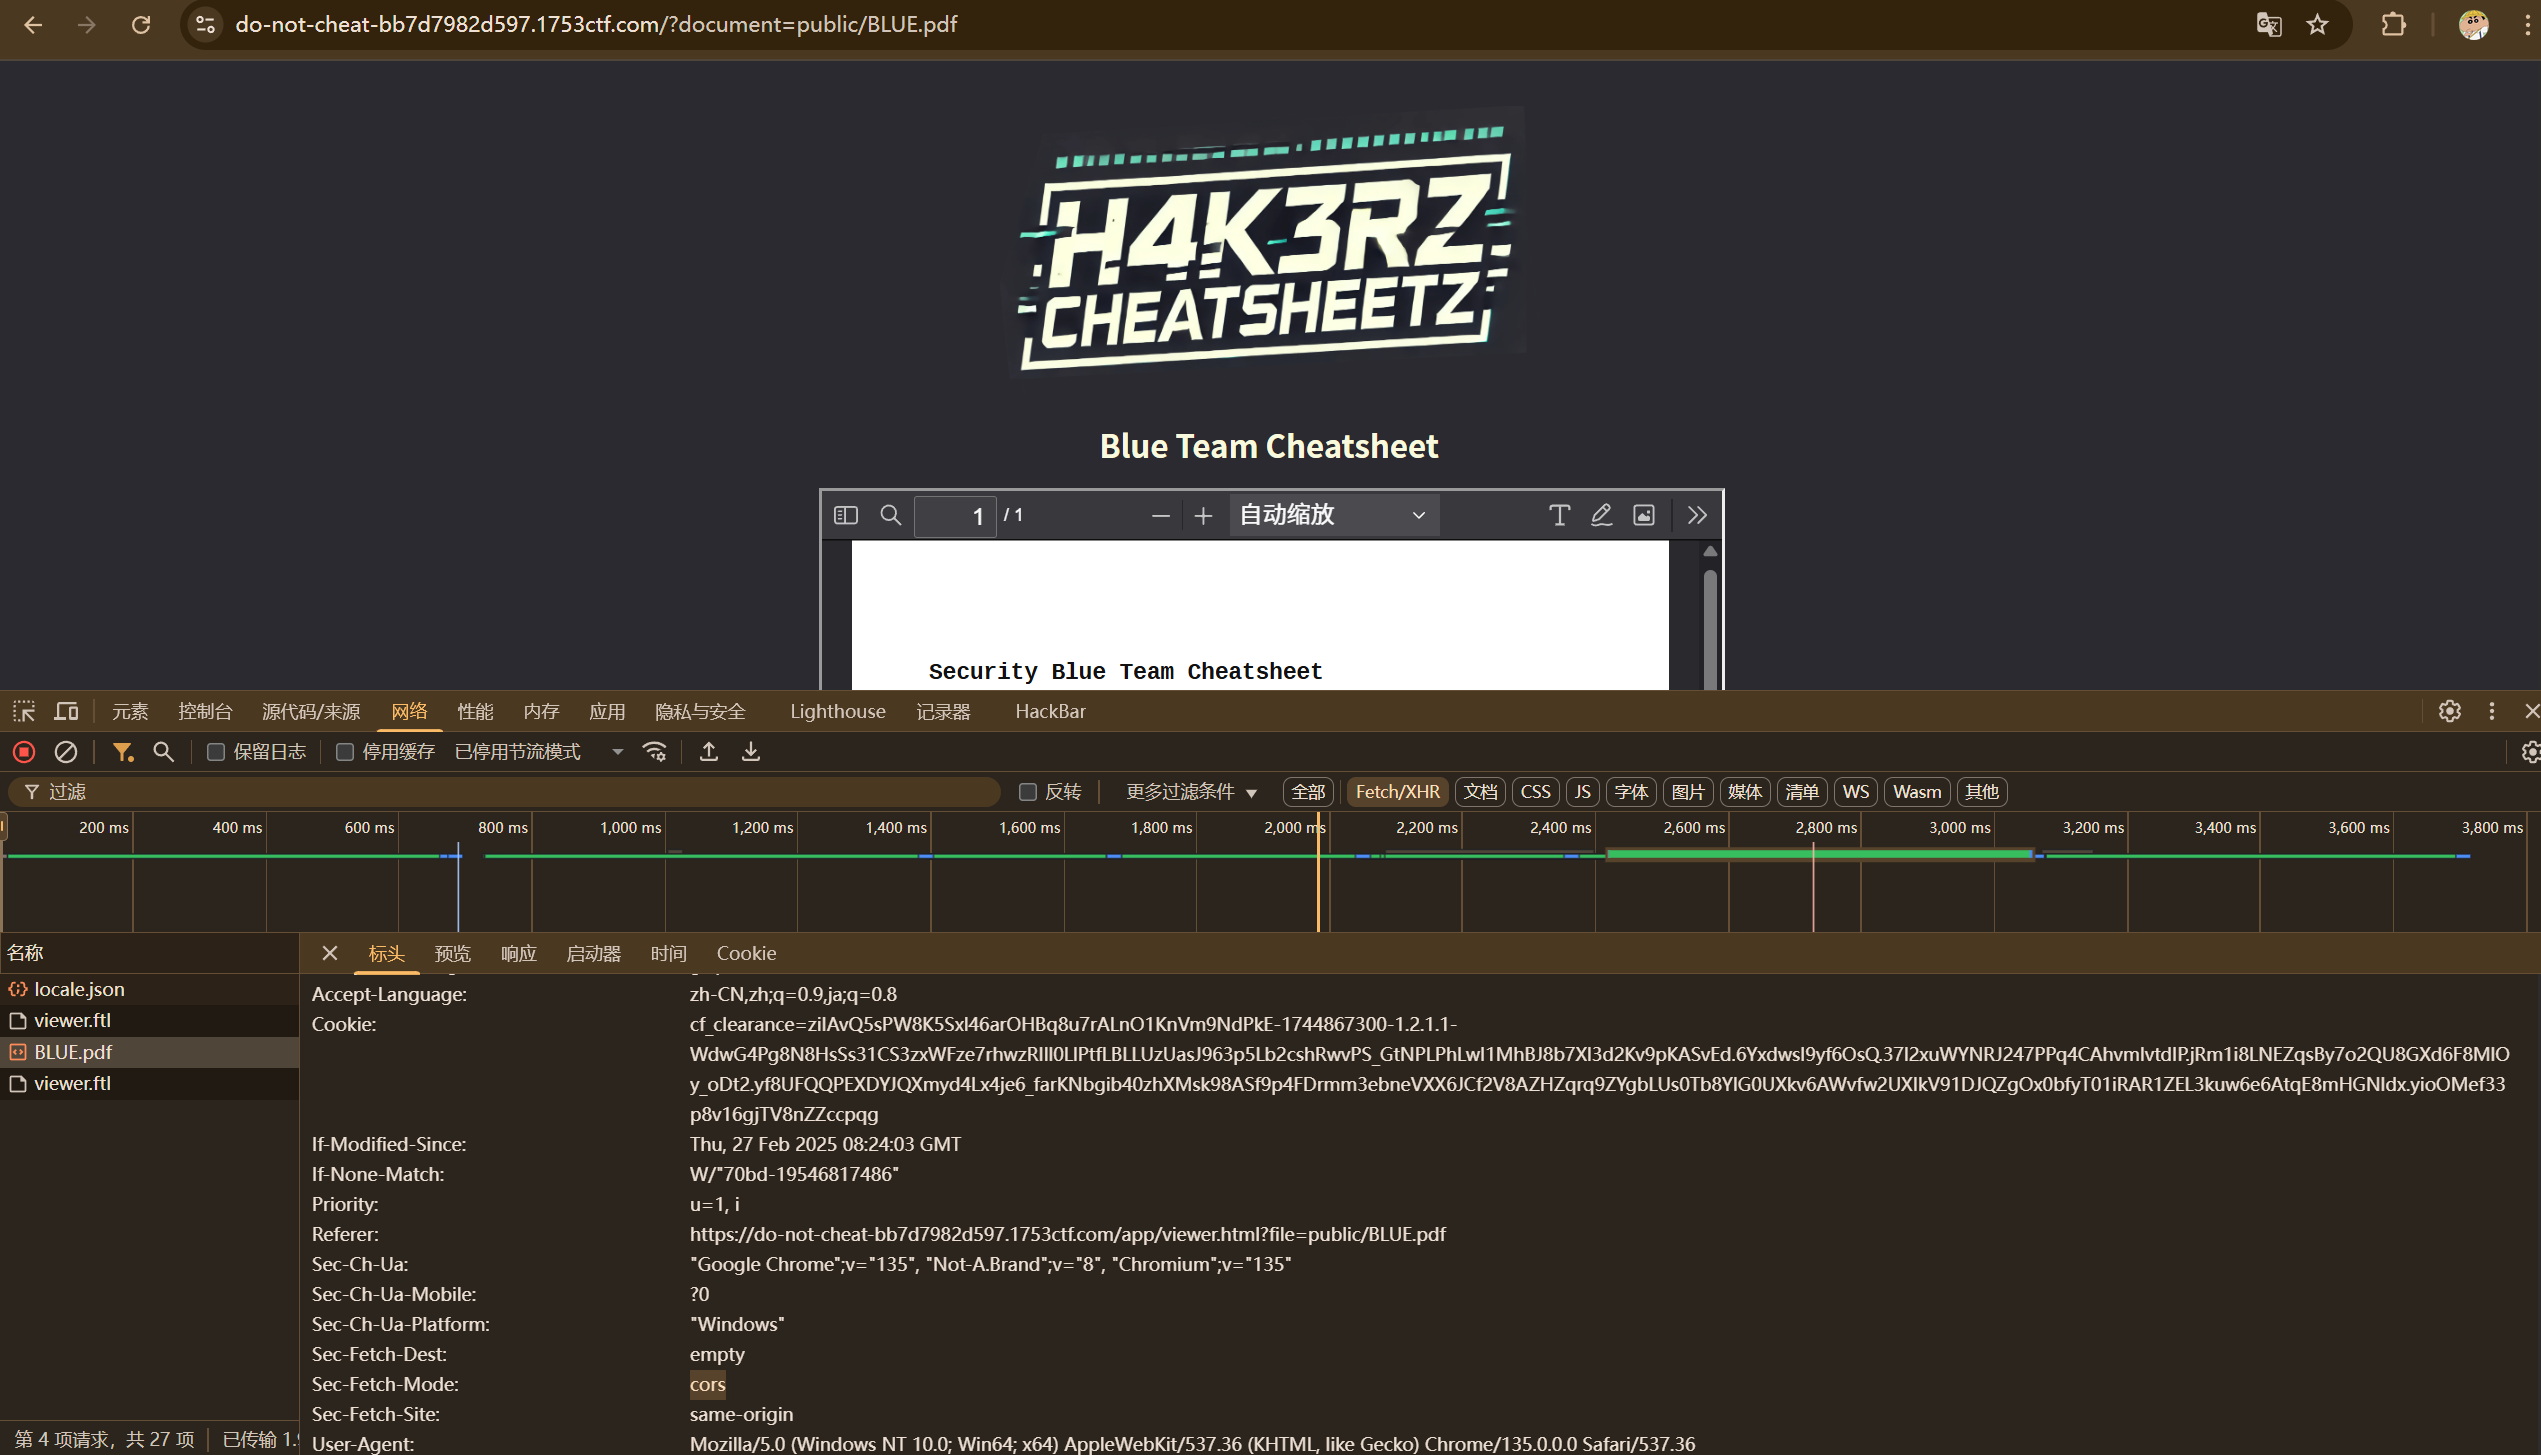Enable 停用缓存 checkbox
Viewport: 2541px width, 1455px height.
tap(345, 752)
